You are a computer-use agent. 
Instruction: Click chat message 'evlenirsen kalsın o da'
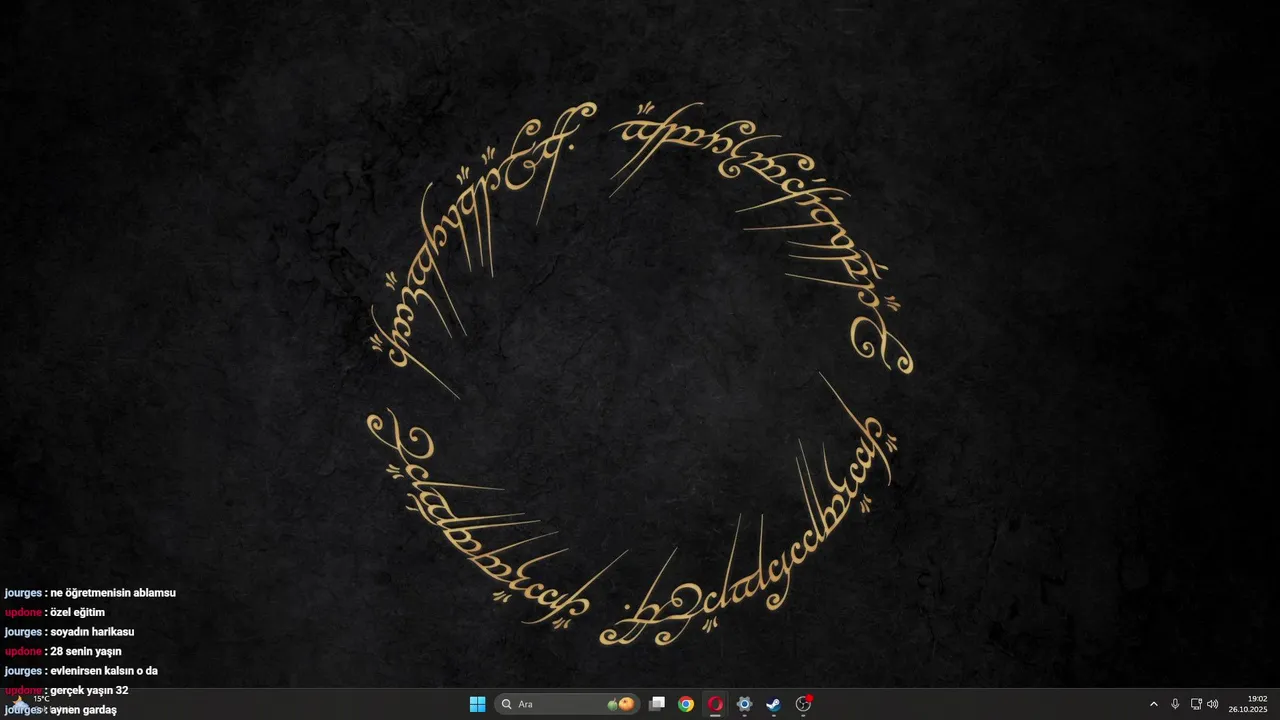[104, 671]
